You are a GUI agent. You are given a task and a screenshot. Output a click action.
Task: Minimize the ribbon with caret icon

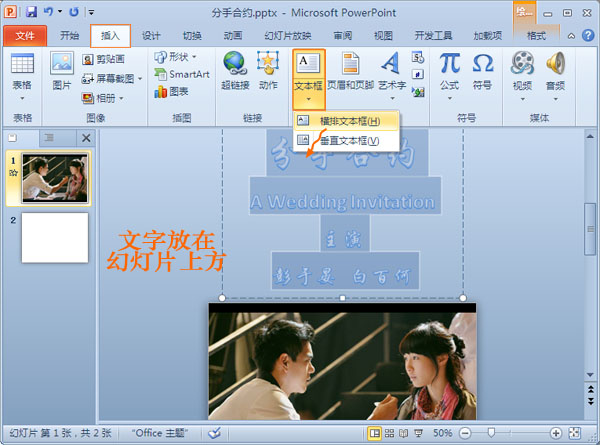click(x=571, y=36)
